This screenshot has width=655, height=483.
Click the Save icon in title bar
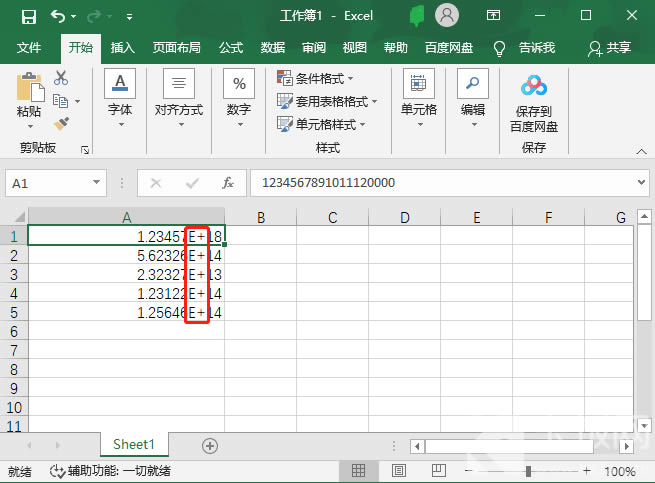(x=28, y=16)
